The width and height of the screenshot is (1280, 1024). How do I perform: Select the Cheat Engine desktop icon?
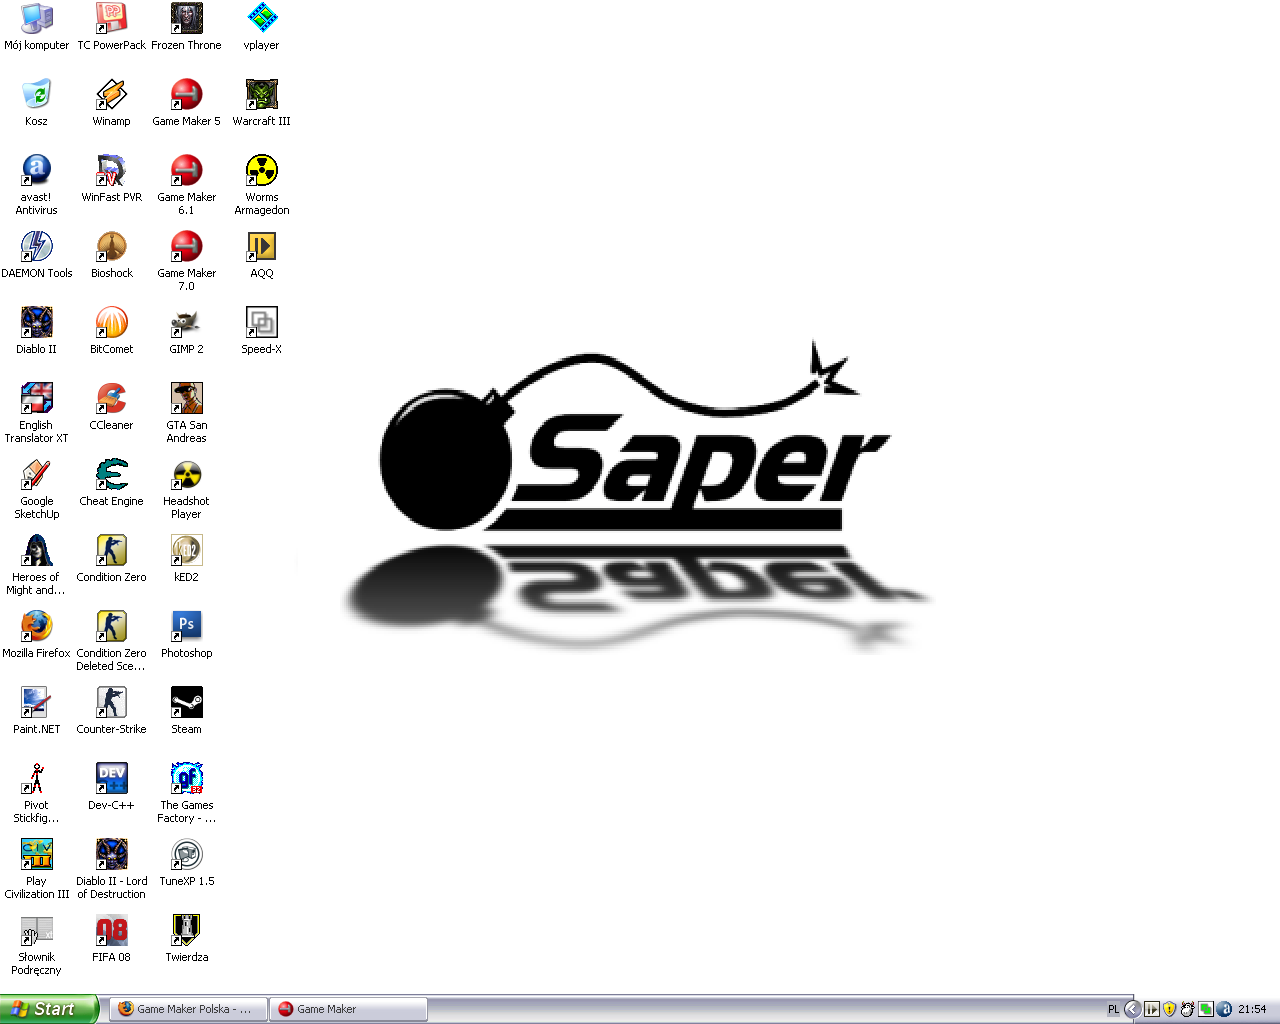click(x=111, y=475)
